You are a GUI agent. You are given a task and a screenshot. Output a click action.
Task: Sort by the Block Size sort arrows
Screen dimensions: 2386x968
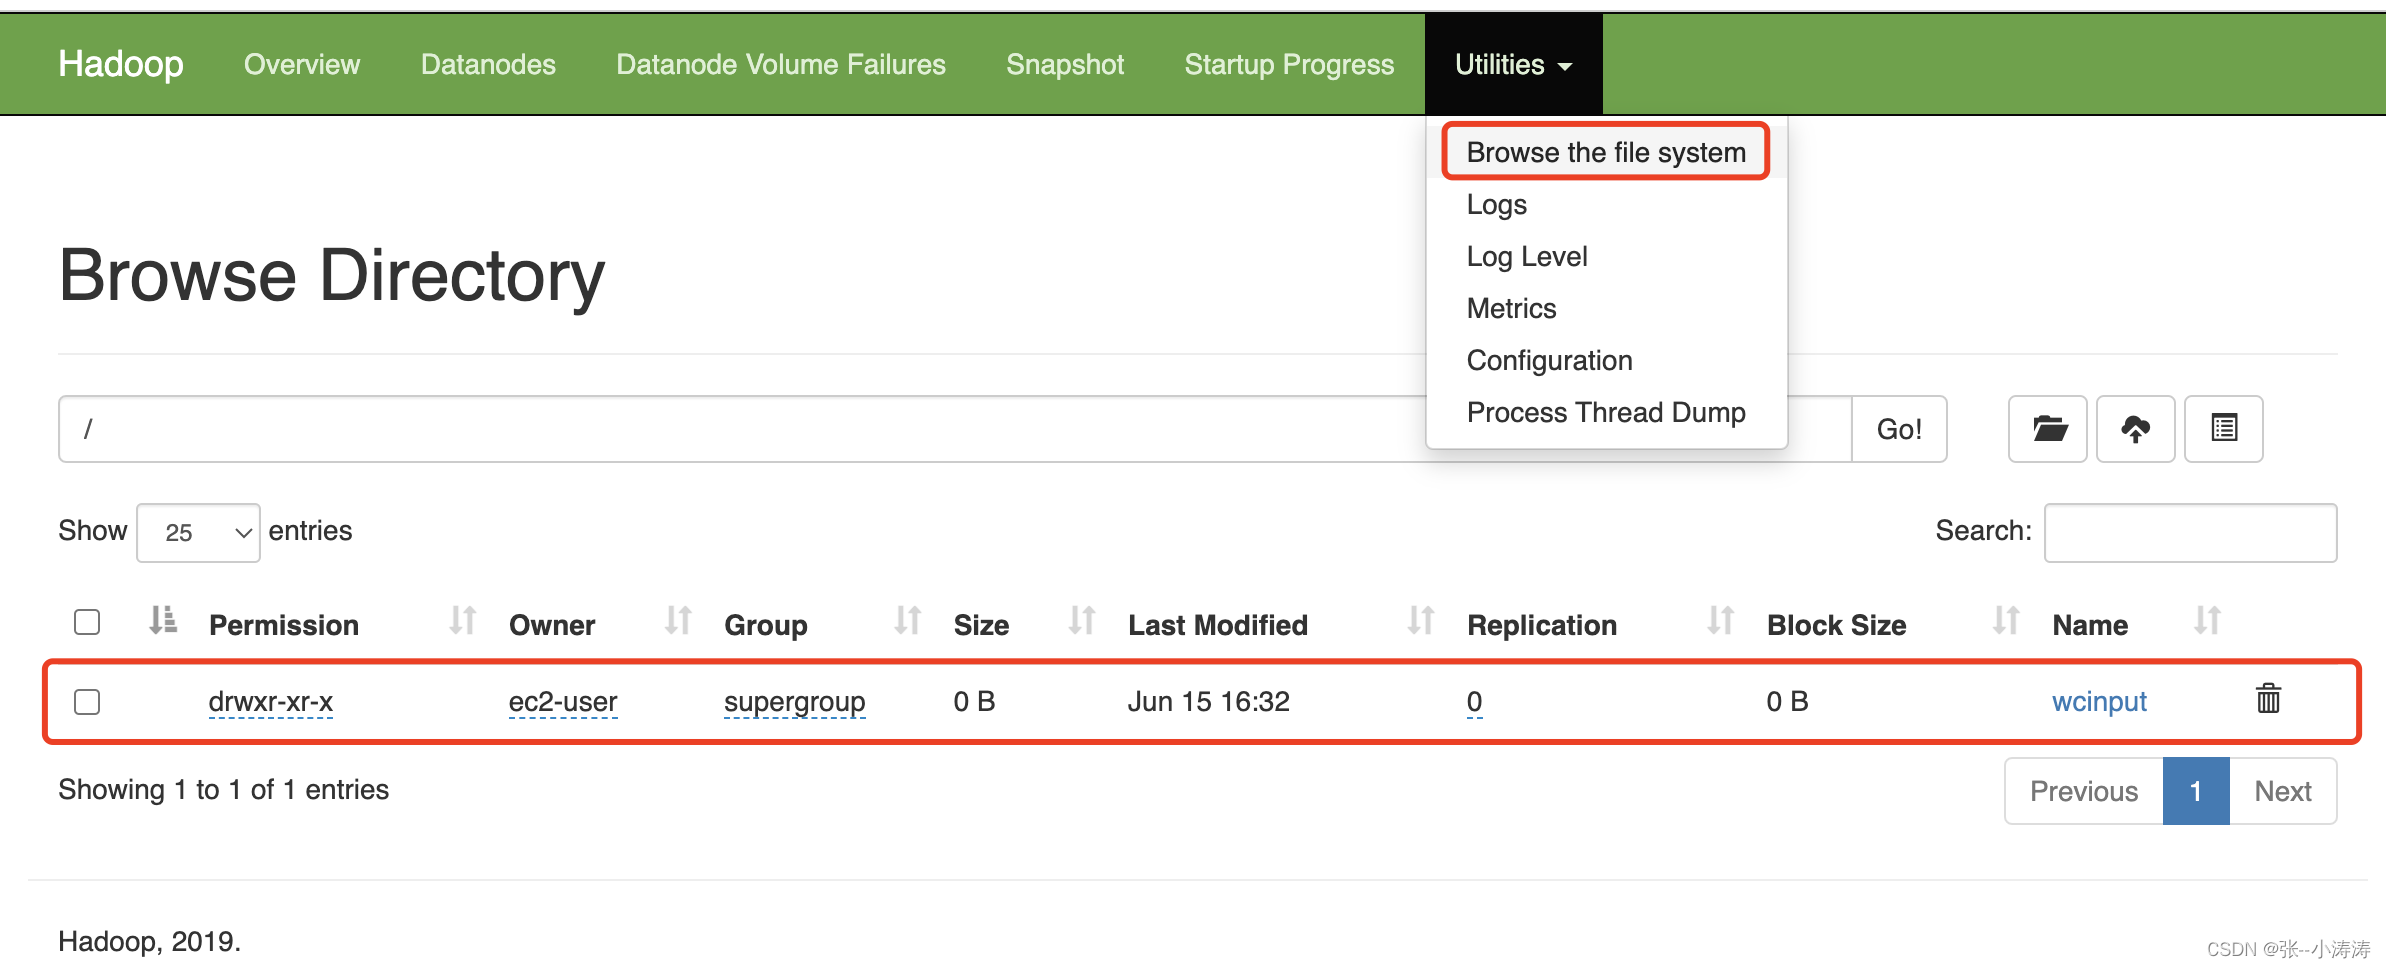2006,621
